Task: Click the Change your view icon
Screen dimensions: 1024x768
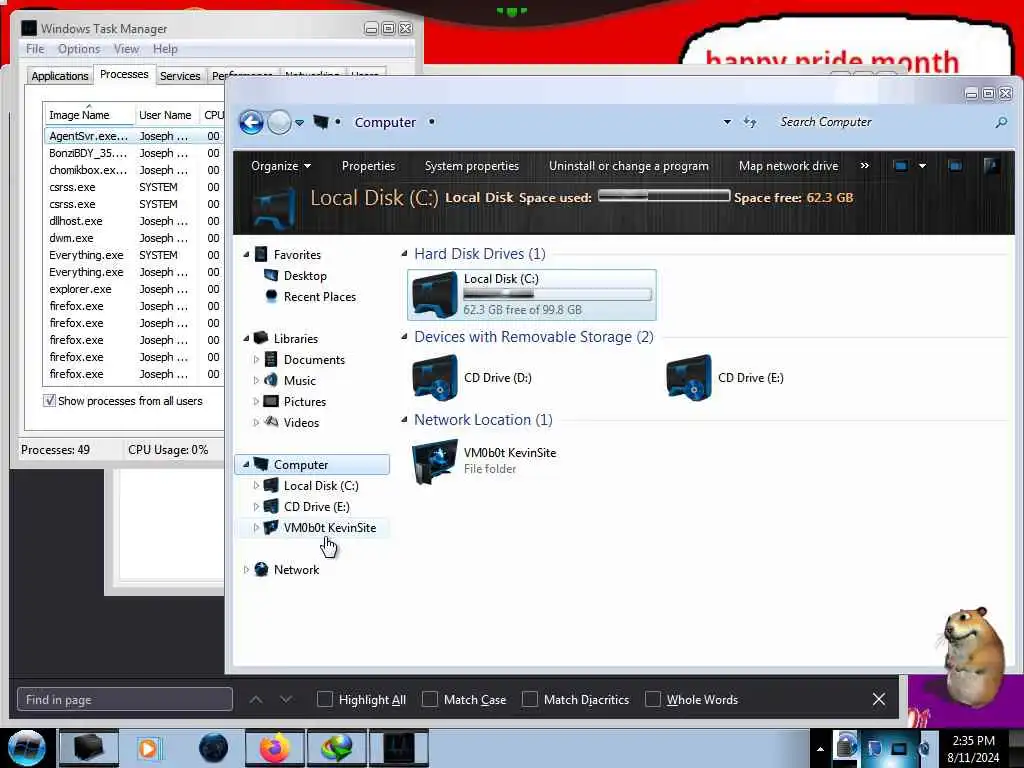Action: pyautogui.click(x=901, y=166)
